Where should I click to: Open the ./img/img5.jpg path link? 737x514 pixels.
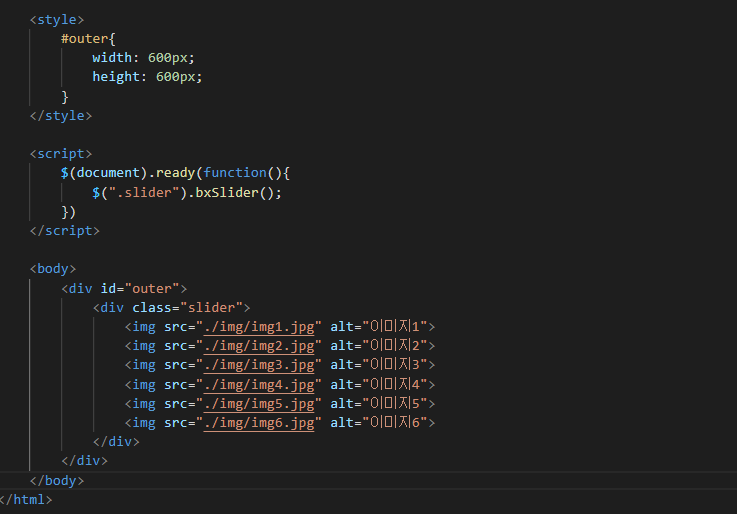[x=259, y=404]
